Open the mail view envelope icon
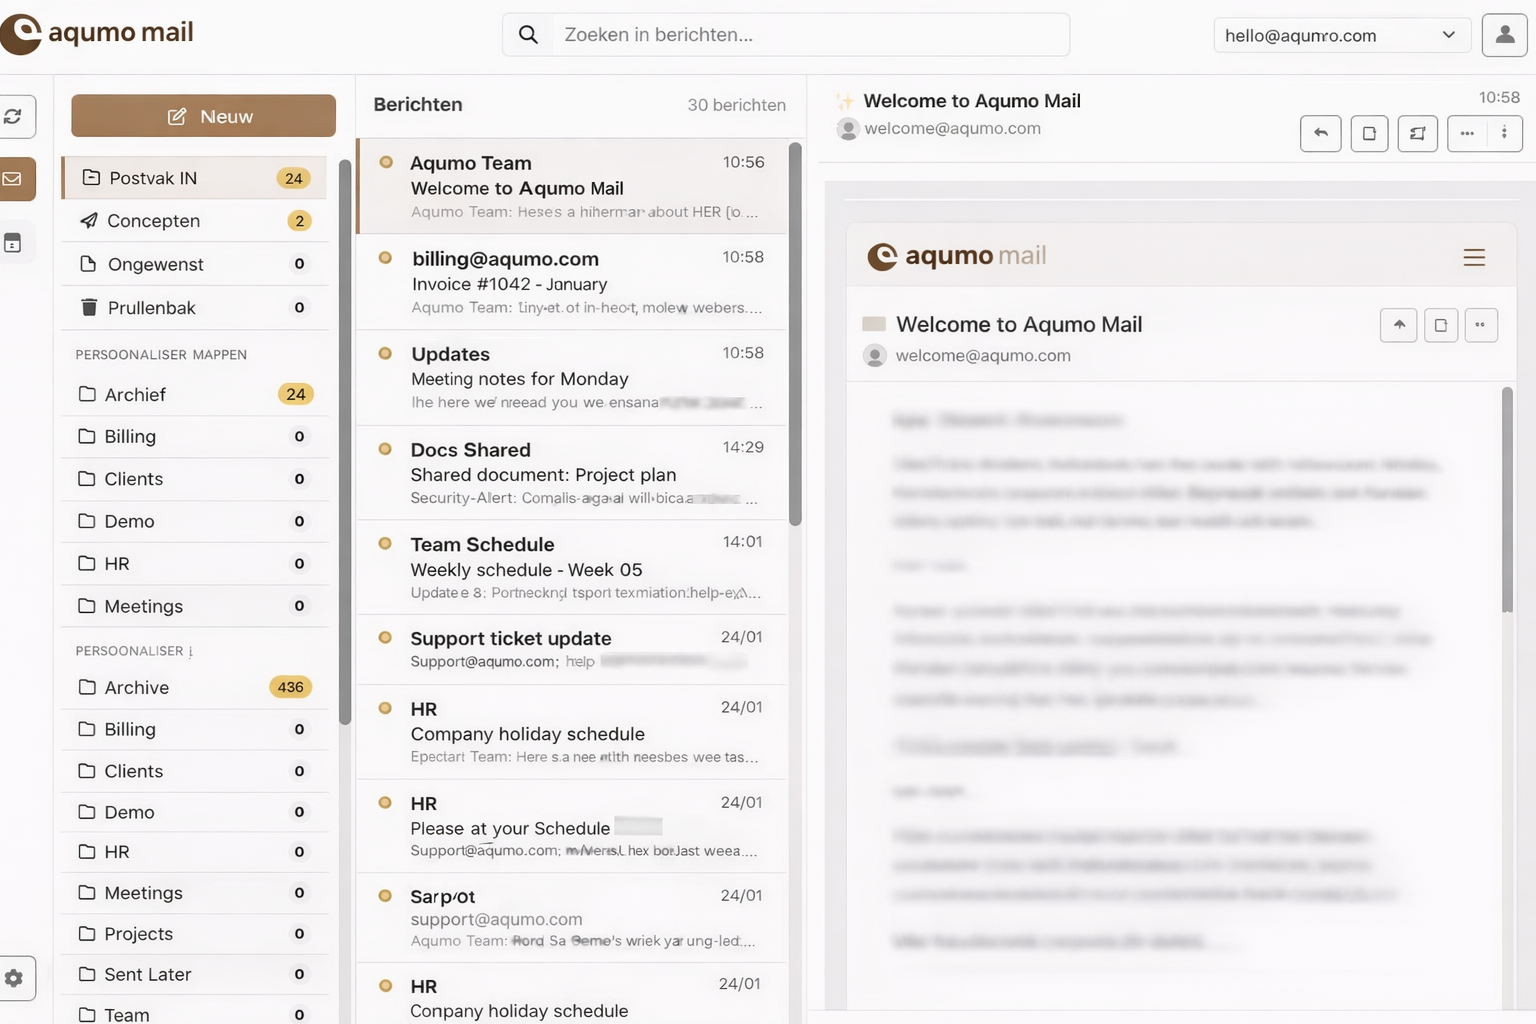The image size is (1536, 1024). [x=13, y=179]
